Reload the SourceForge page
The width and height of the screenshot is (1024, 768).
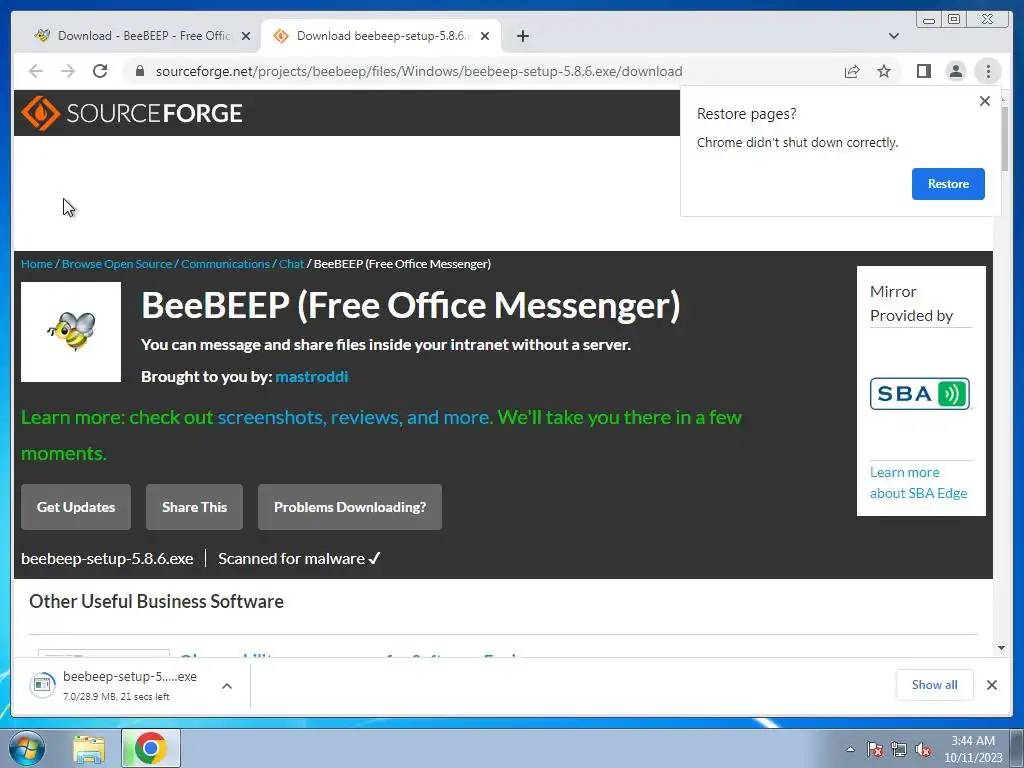coord(100,71)
